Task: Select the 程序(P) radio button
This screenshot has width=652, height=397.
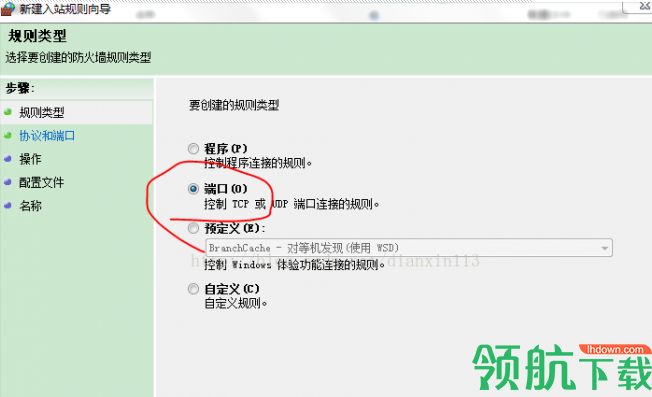Action: [x=193, y=148]
